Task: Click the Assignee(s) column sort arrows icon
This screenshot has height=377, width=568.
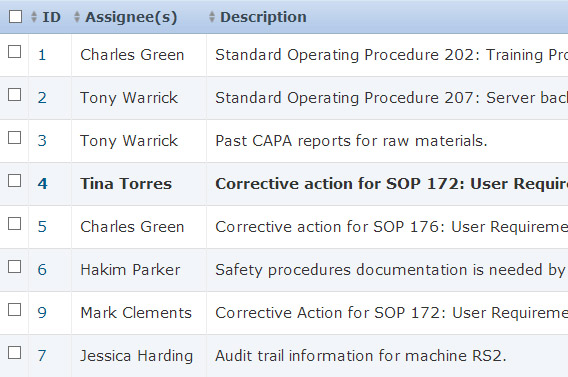Action: [77, 17]
